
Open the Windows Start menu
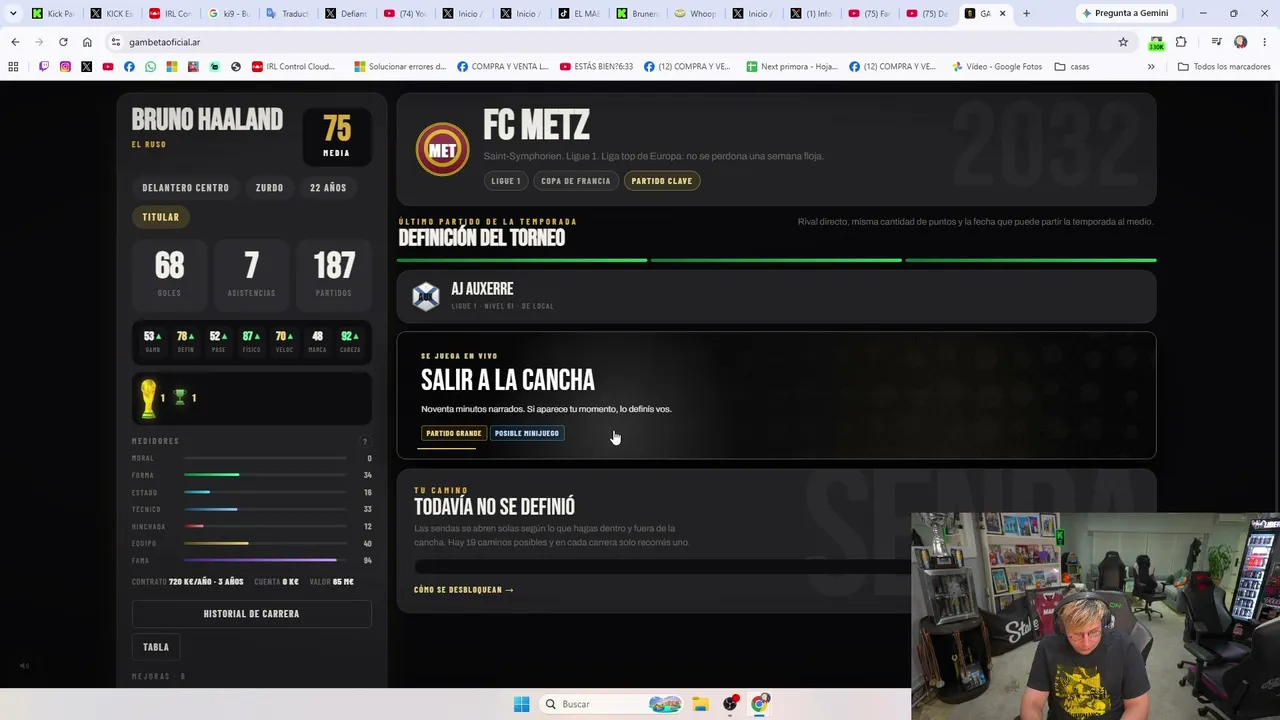pyautogui.click(x=521, y=704)
